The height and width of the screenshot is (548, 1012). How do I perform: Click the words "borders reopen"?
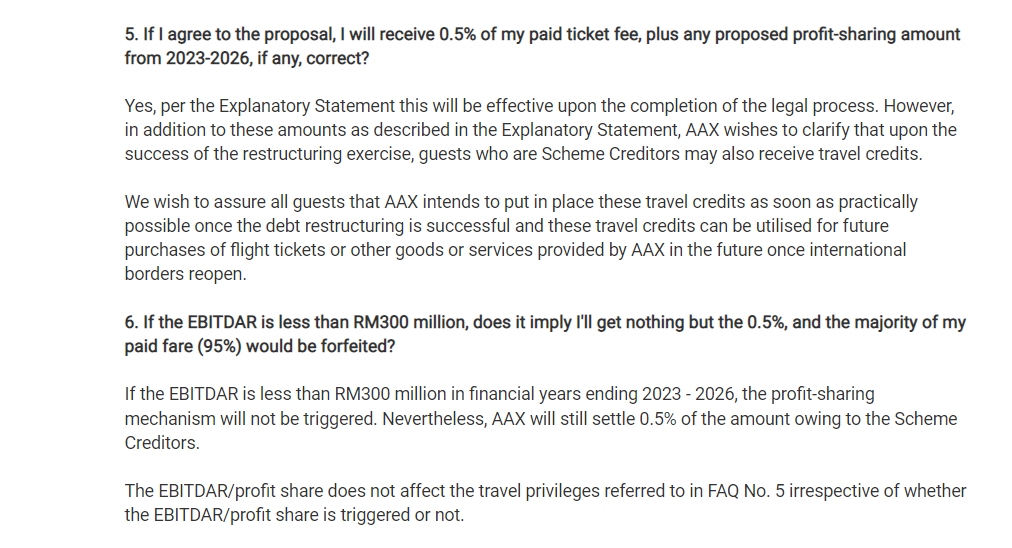[187, 274]
